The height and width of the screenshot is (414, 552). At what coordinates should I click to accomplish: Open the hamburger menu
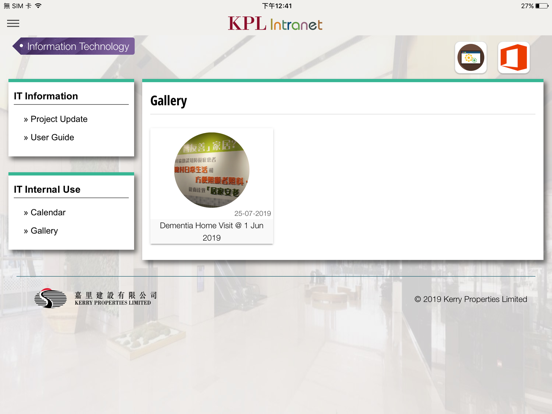click(x=13, y=24)
